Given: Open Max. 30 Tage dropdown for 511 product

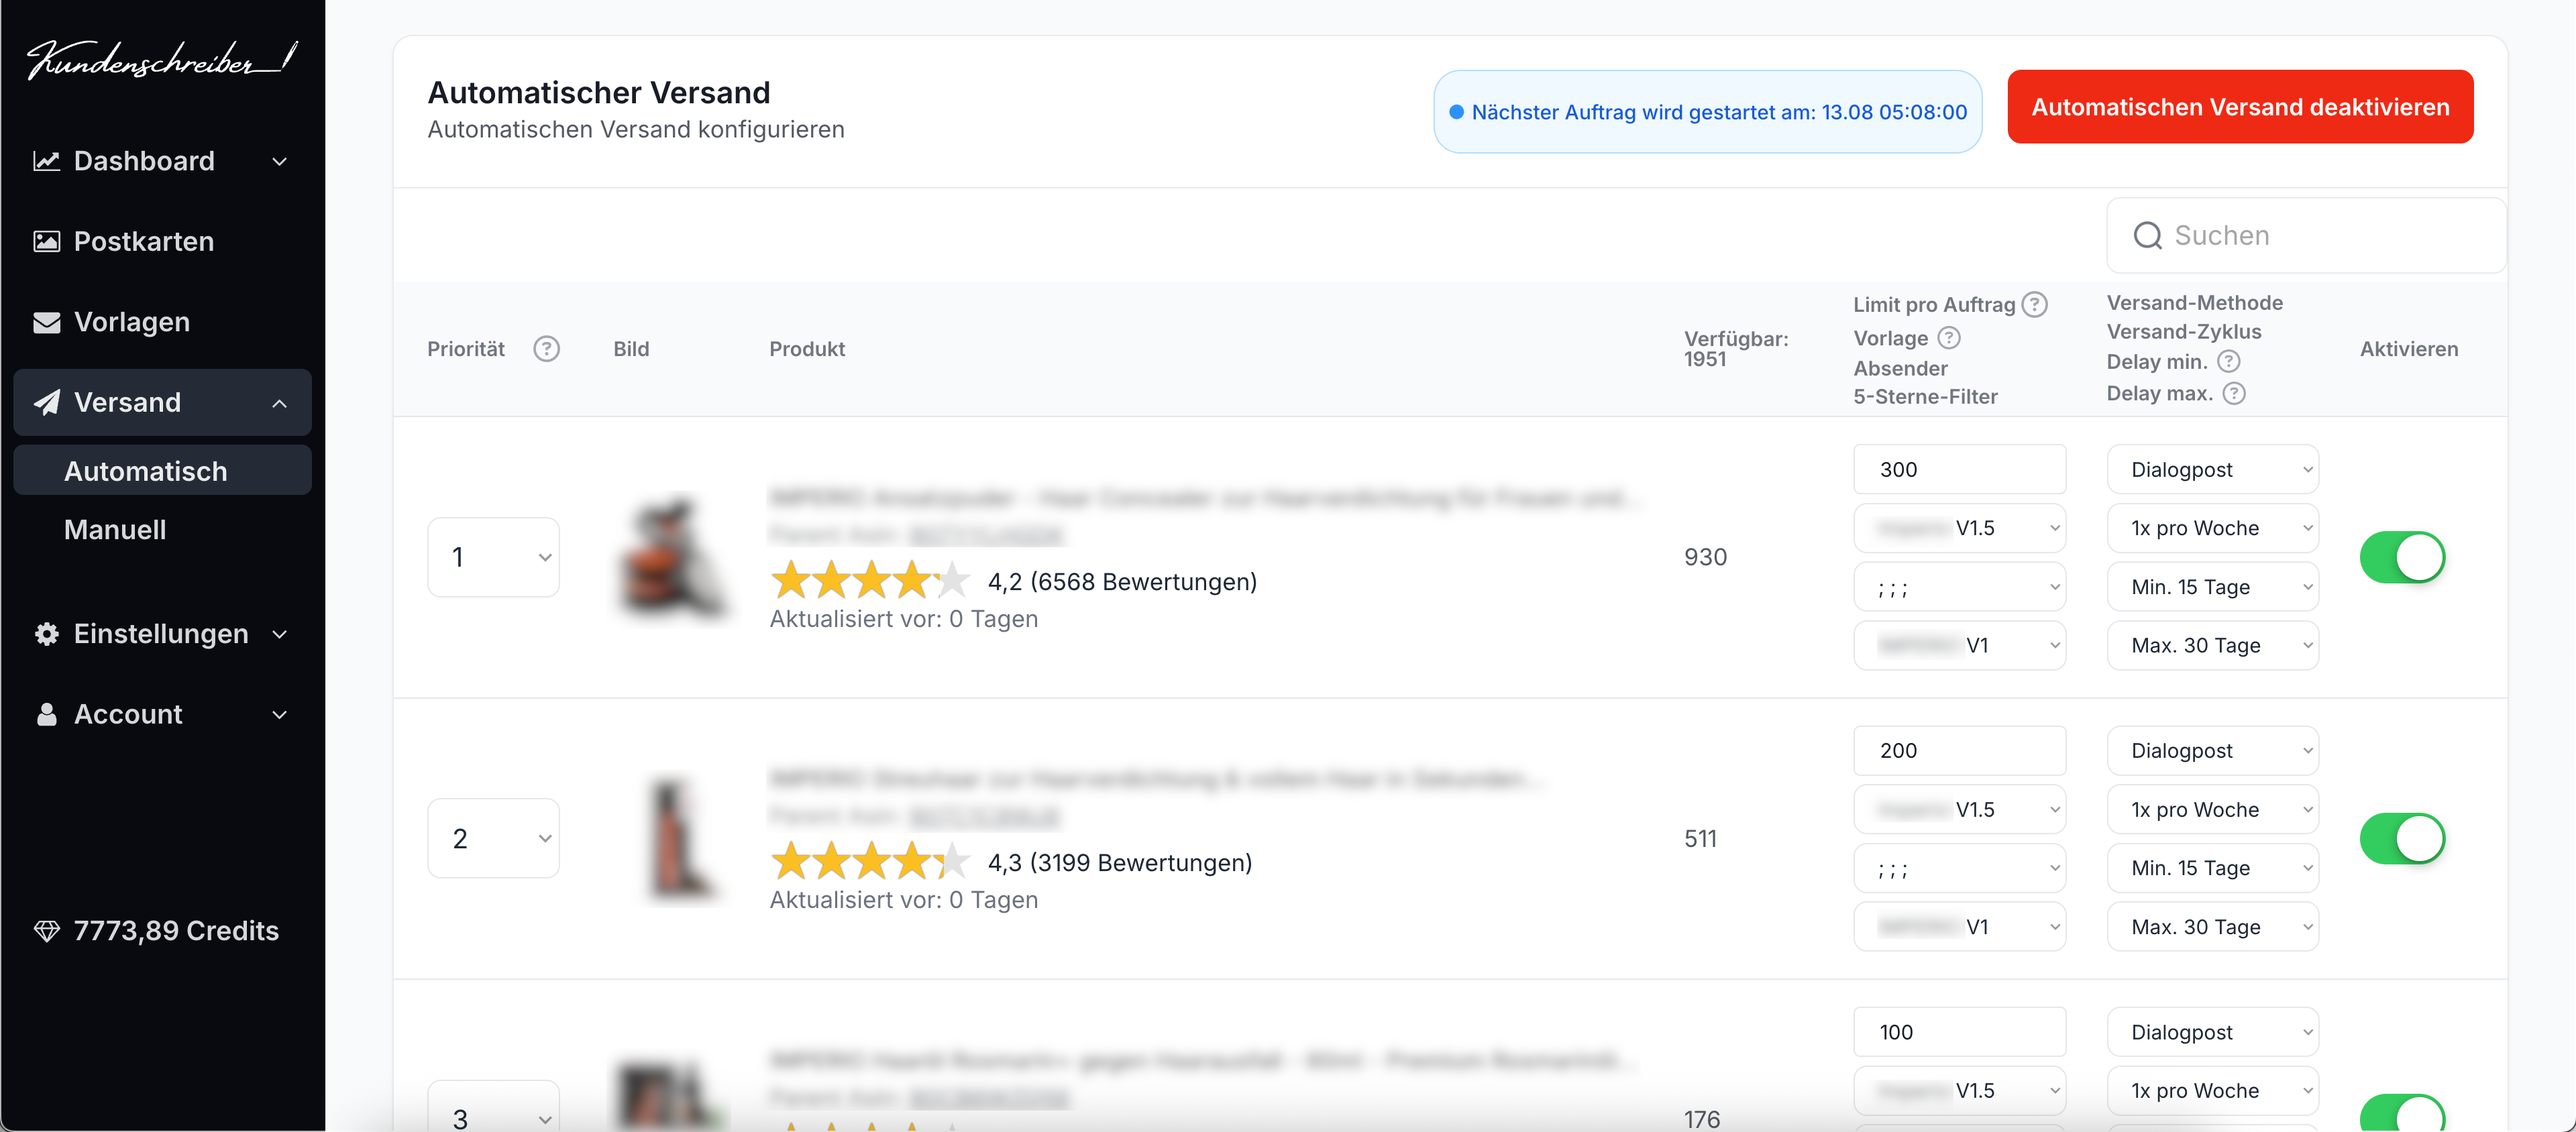Looking at the screenshot, I should 2212,927.
